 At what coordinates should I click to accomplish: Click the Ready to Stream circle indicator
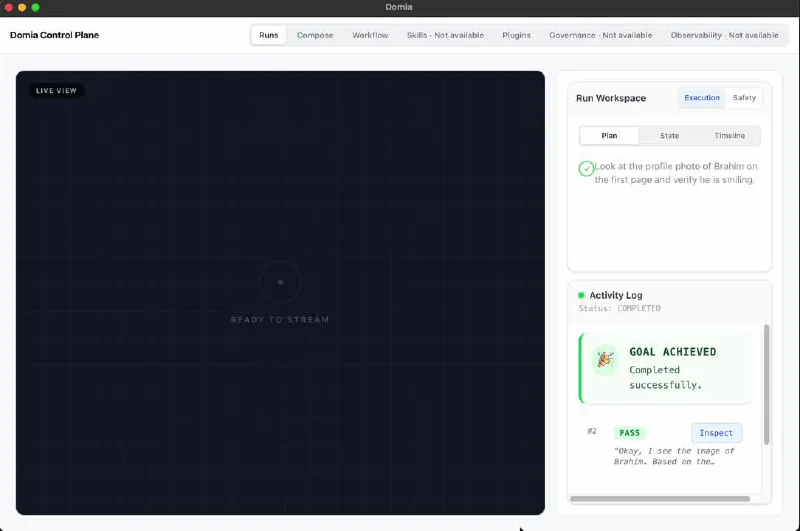[x=280, y=282]
